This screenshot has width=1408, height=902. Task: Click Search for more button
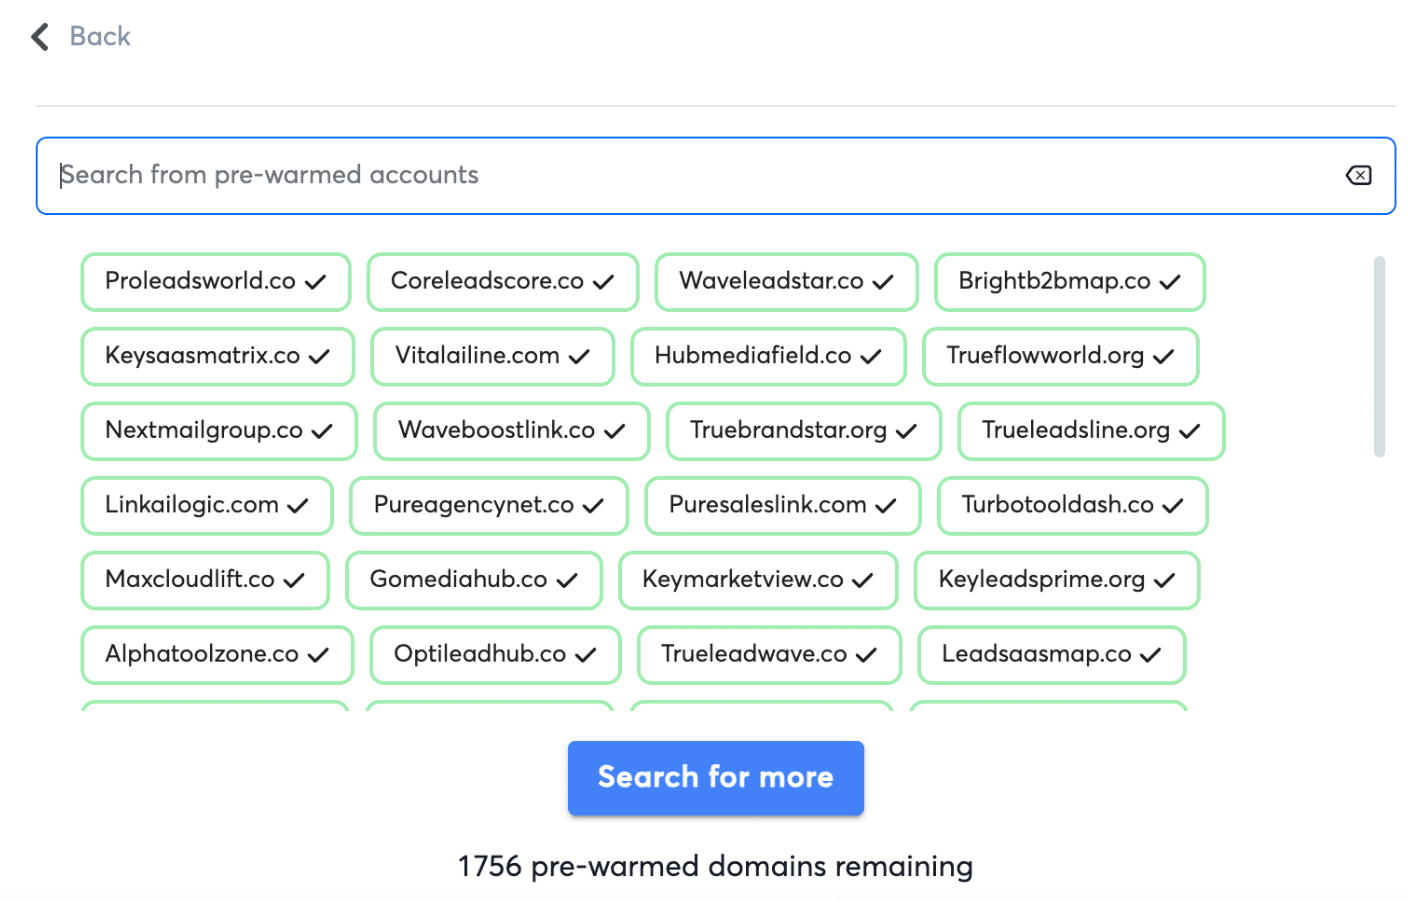[x=715, y=778]
